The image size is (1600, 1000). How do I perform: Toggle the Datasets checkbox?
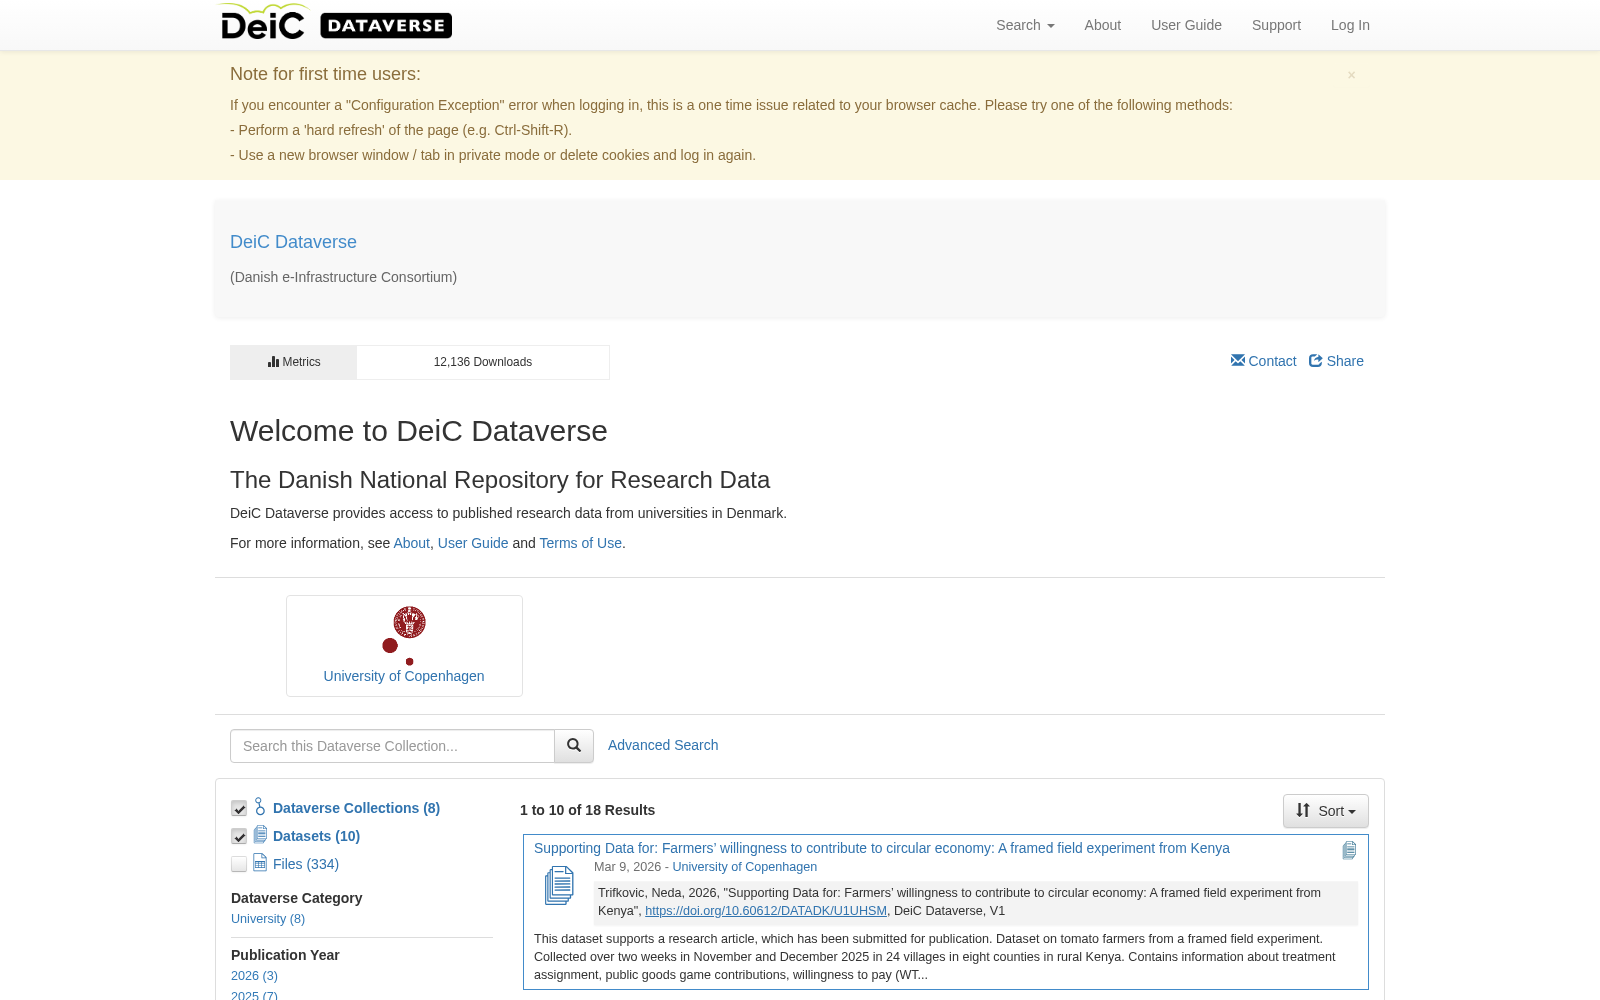[x=239, y=836]
